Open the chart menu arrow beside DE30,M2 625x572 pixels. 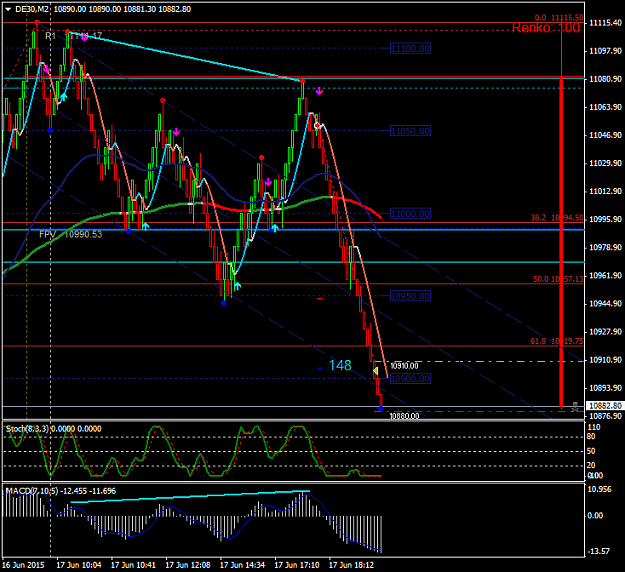pos(8,9)
